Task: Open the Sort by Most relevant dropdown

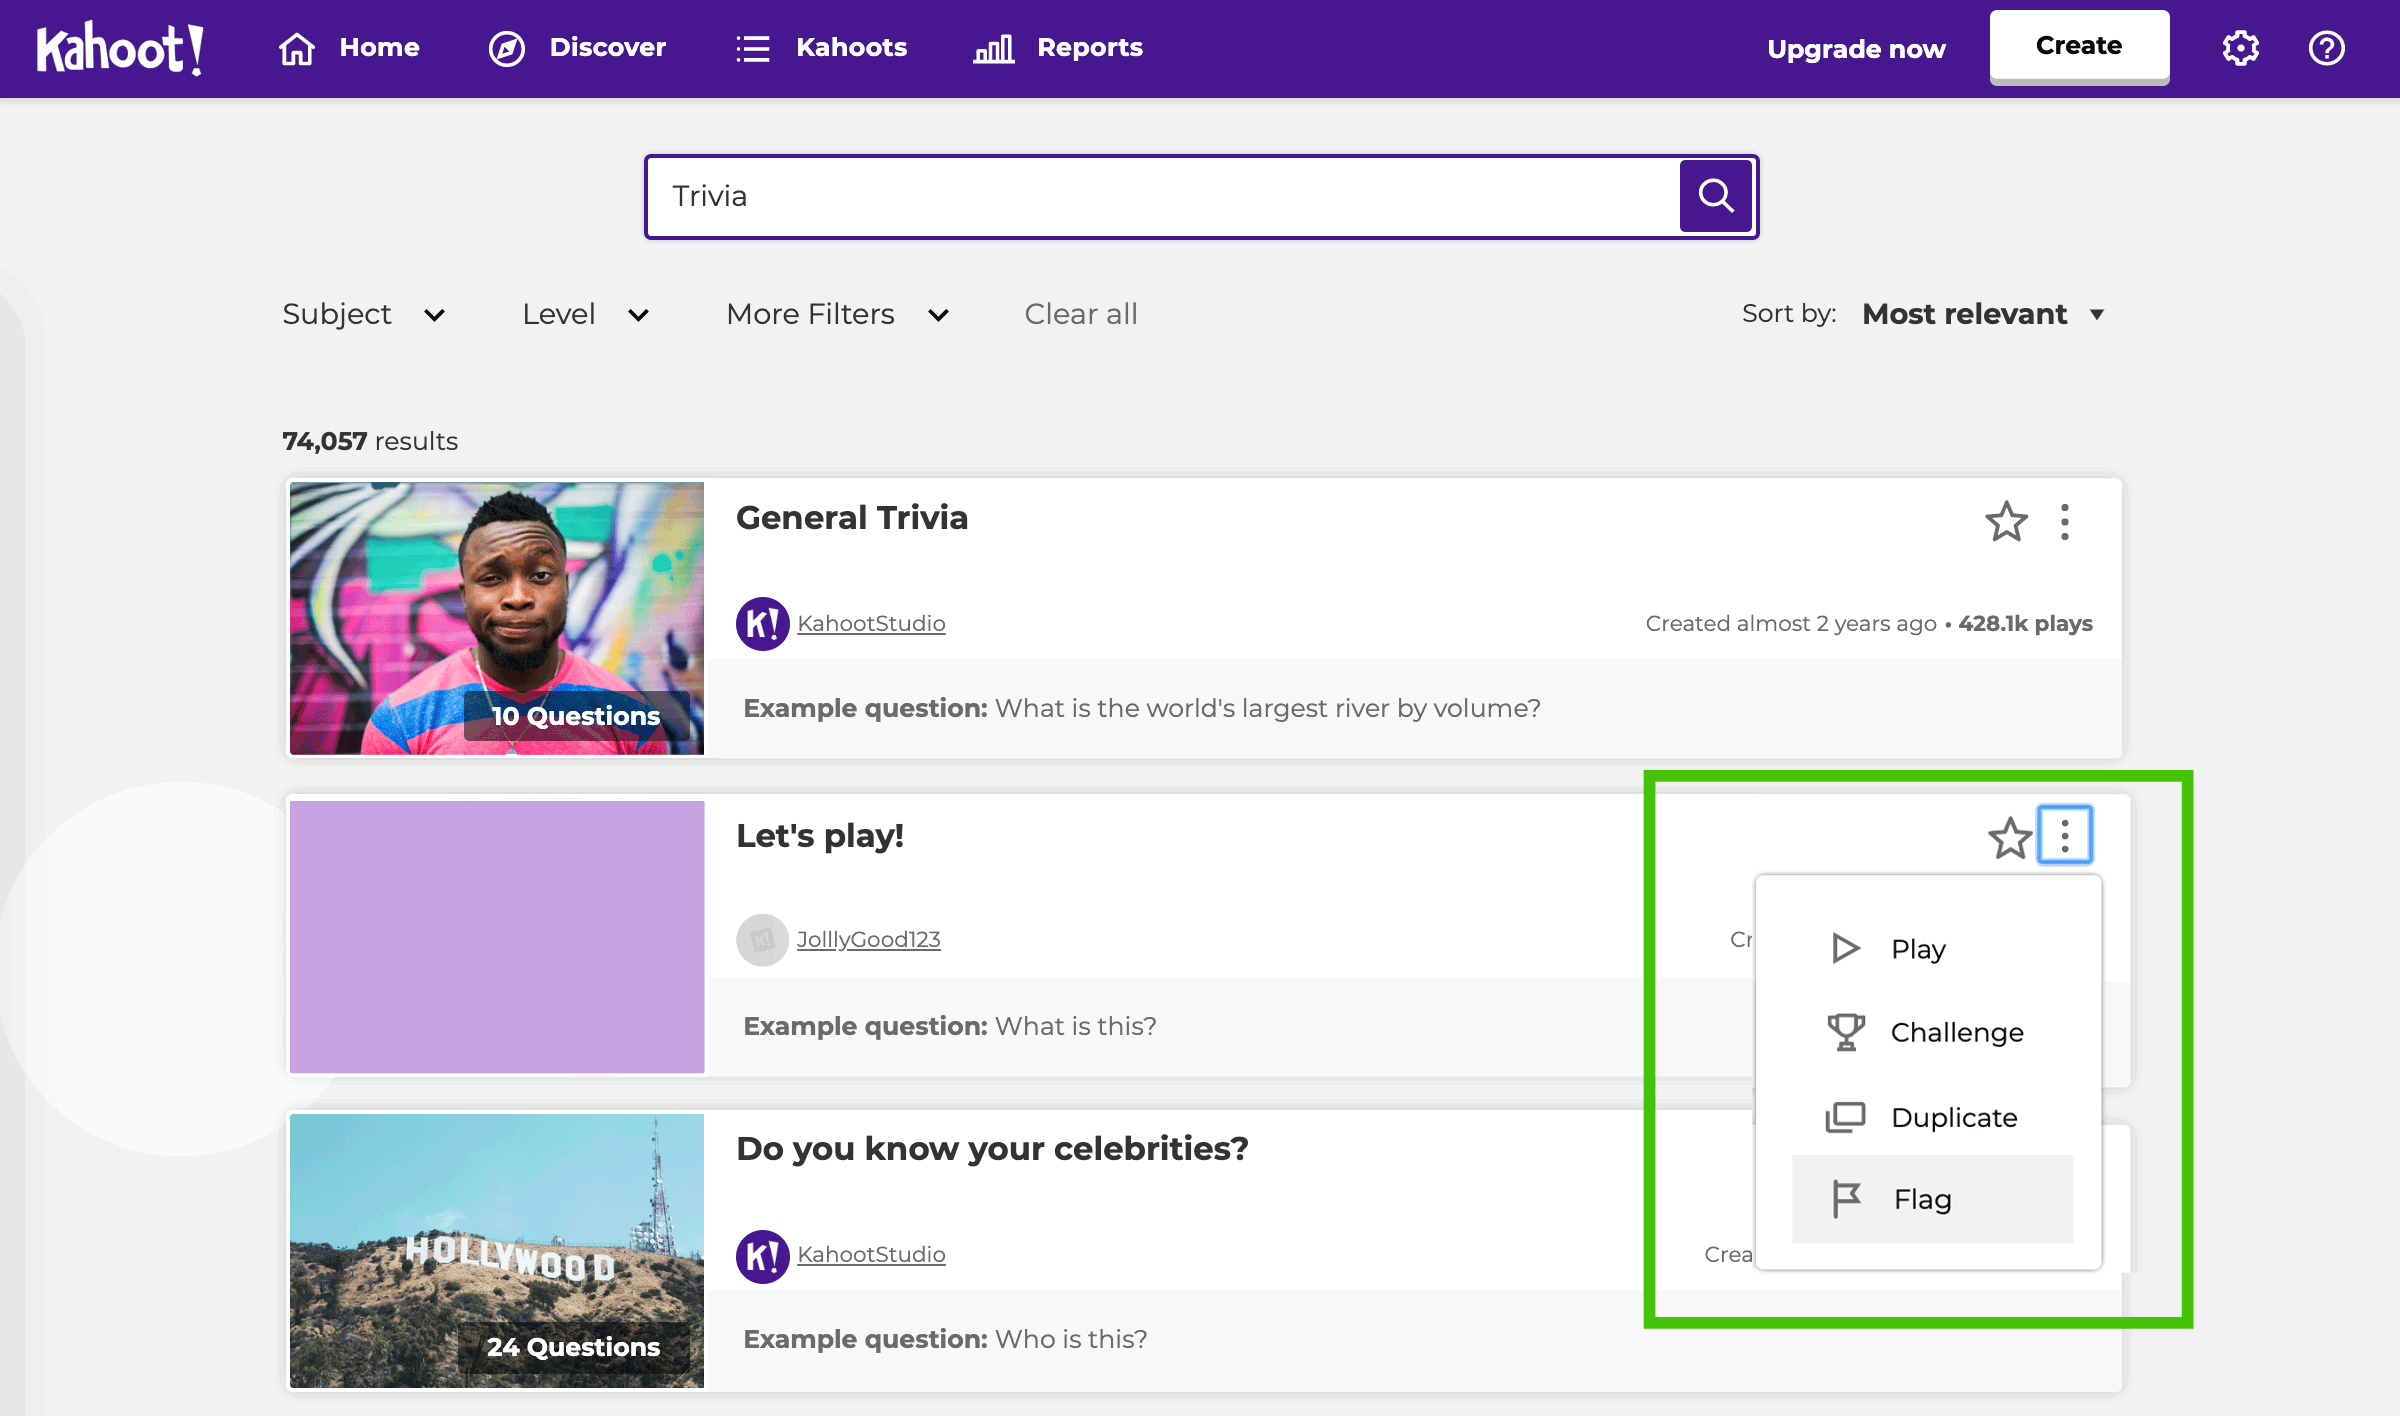Action: coord(1984,314)
